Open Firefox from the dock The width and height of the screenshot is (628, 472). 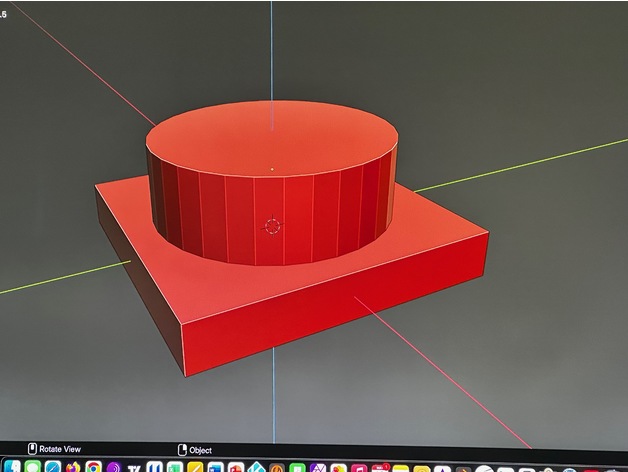click(72, 467)
